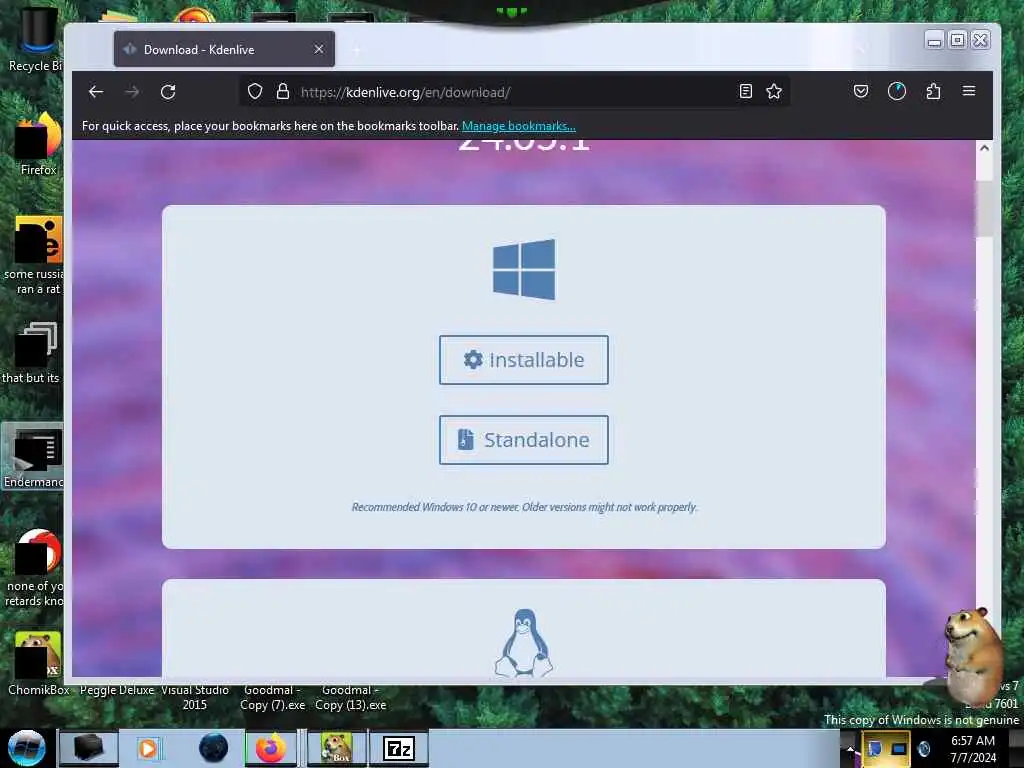1024x768 pixels.
Task: Click the padlock site security icon
Action: point(283,91)
